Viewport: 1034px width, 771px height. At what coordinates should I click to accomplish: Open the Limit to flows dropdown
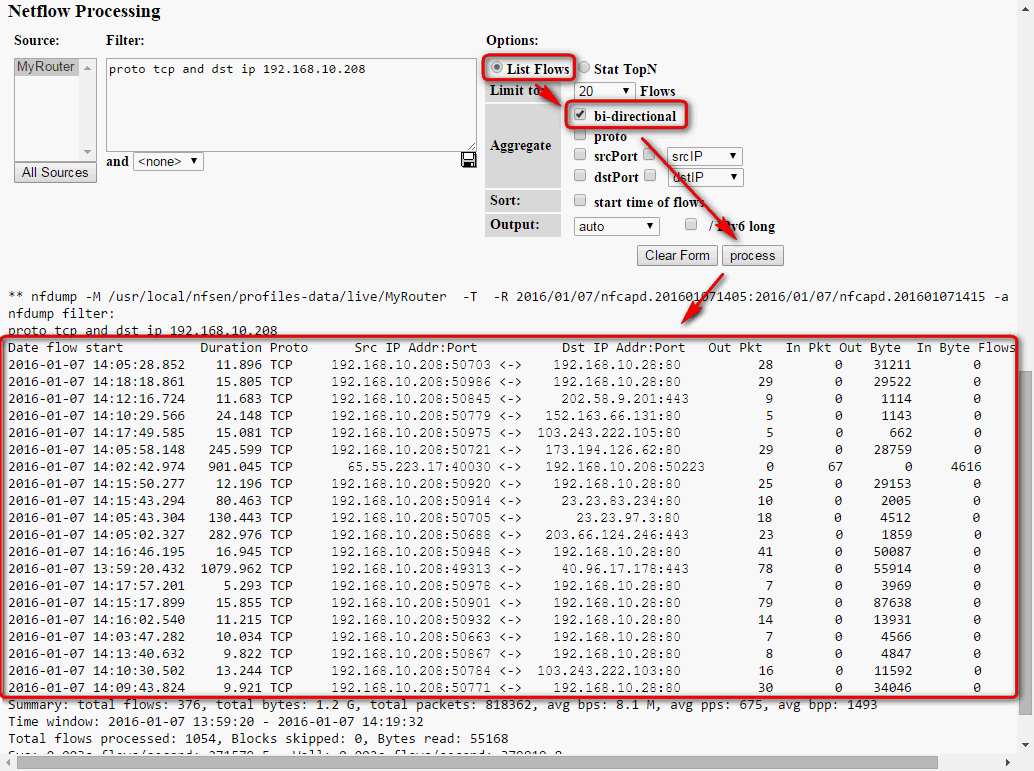[604, 91]
